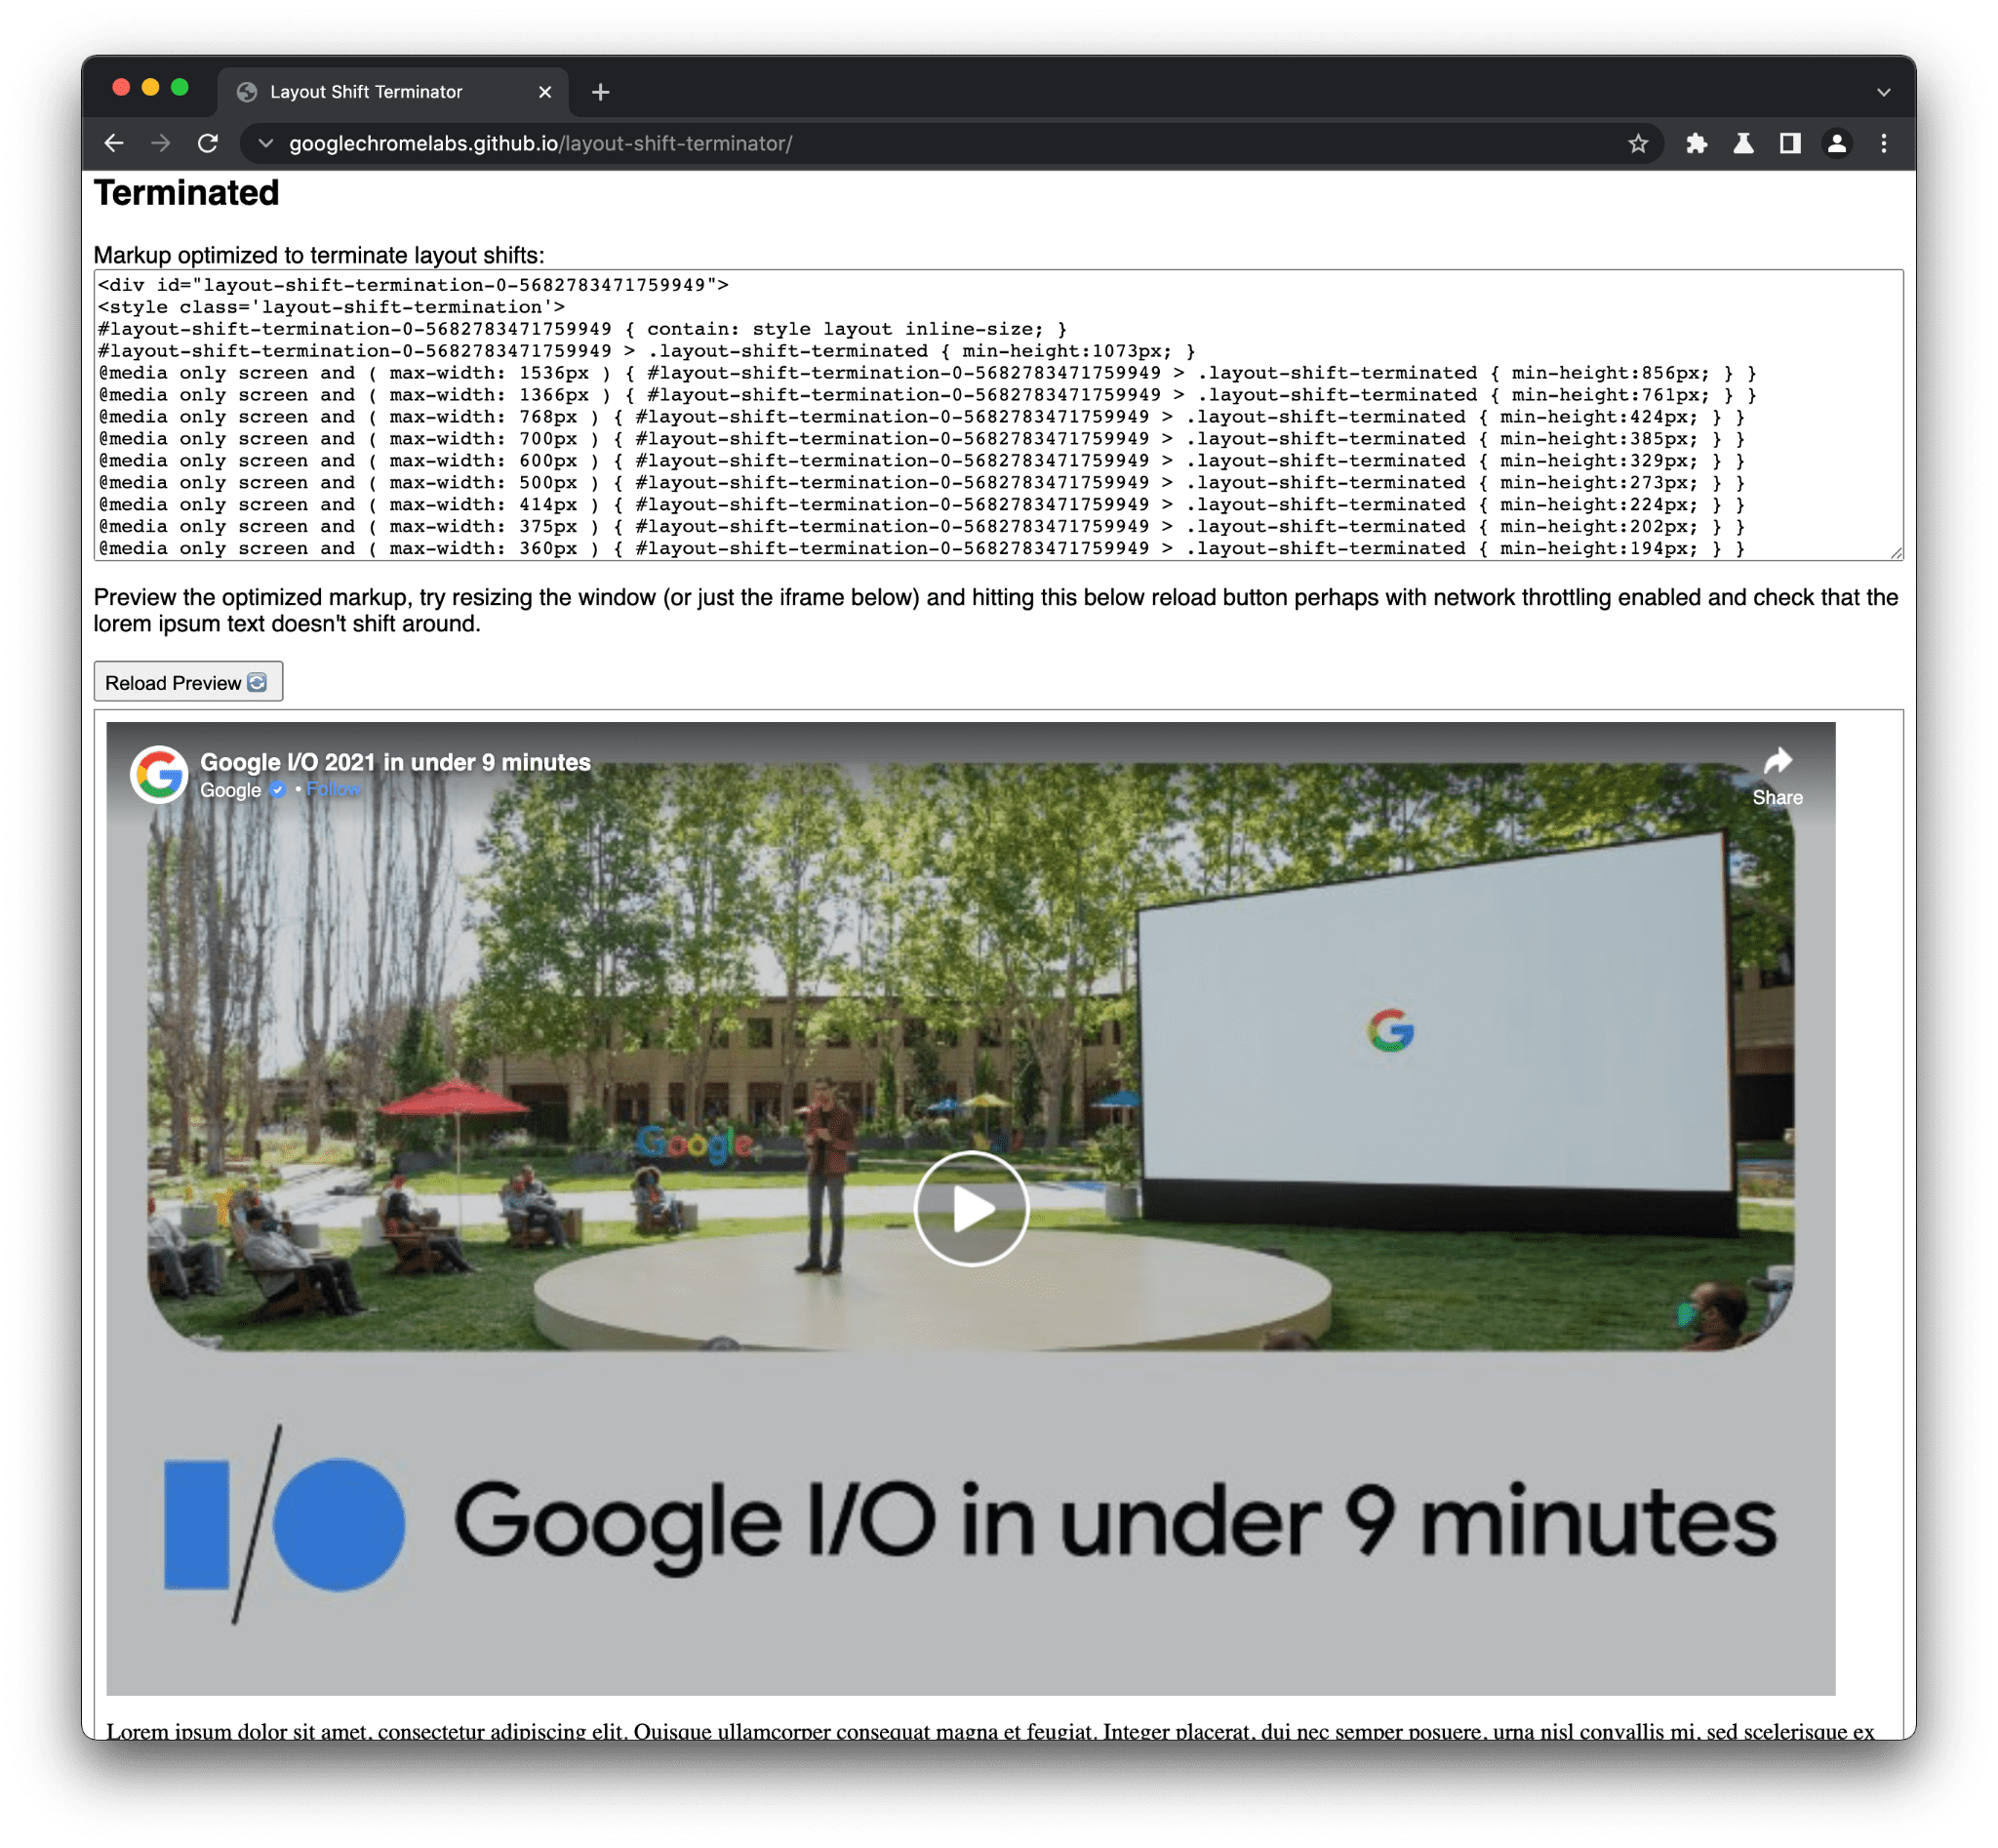Click the browser back navigation arrow
The width and height of the screenshot is (1998, 1848).
113,144
